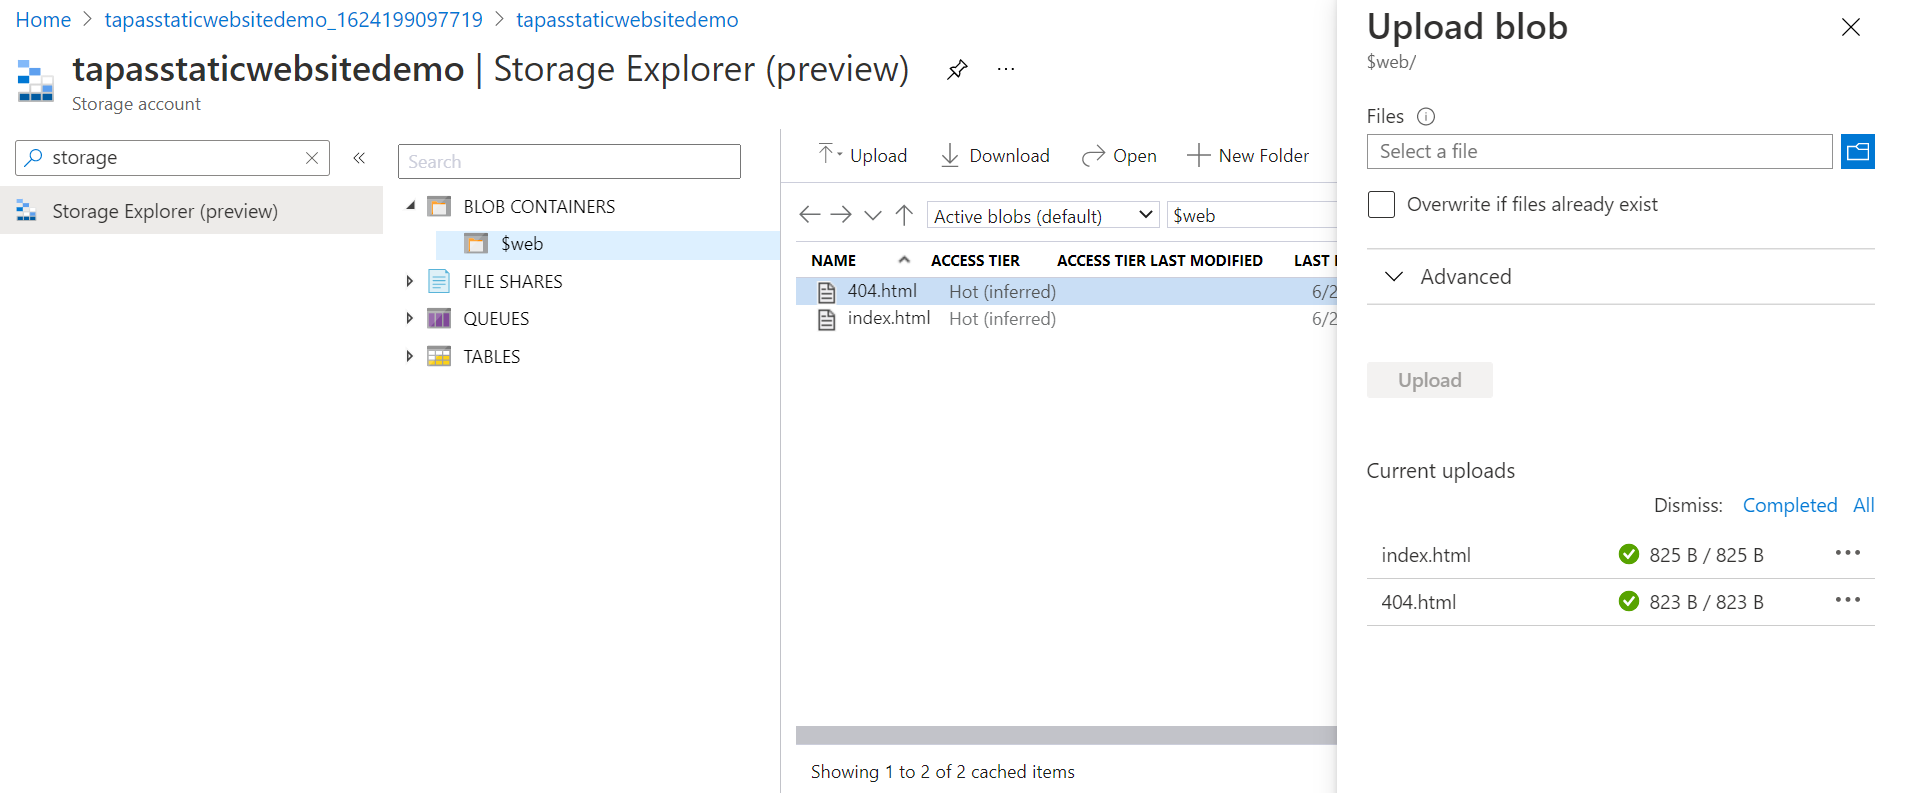Screen dimensions: 1905x793
Task: Sort by Access Tier column header
Action: point(975,260)
